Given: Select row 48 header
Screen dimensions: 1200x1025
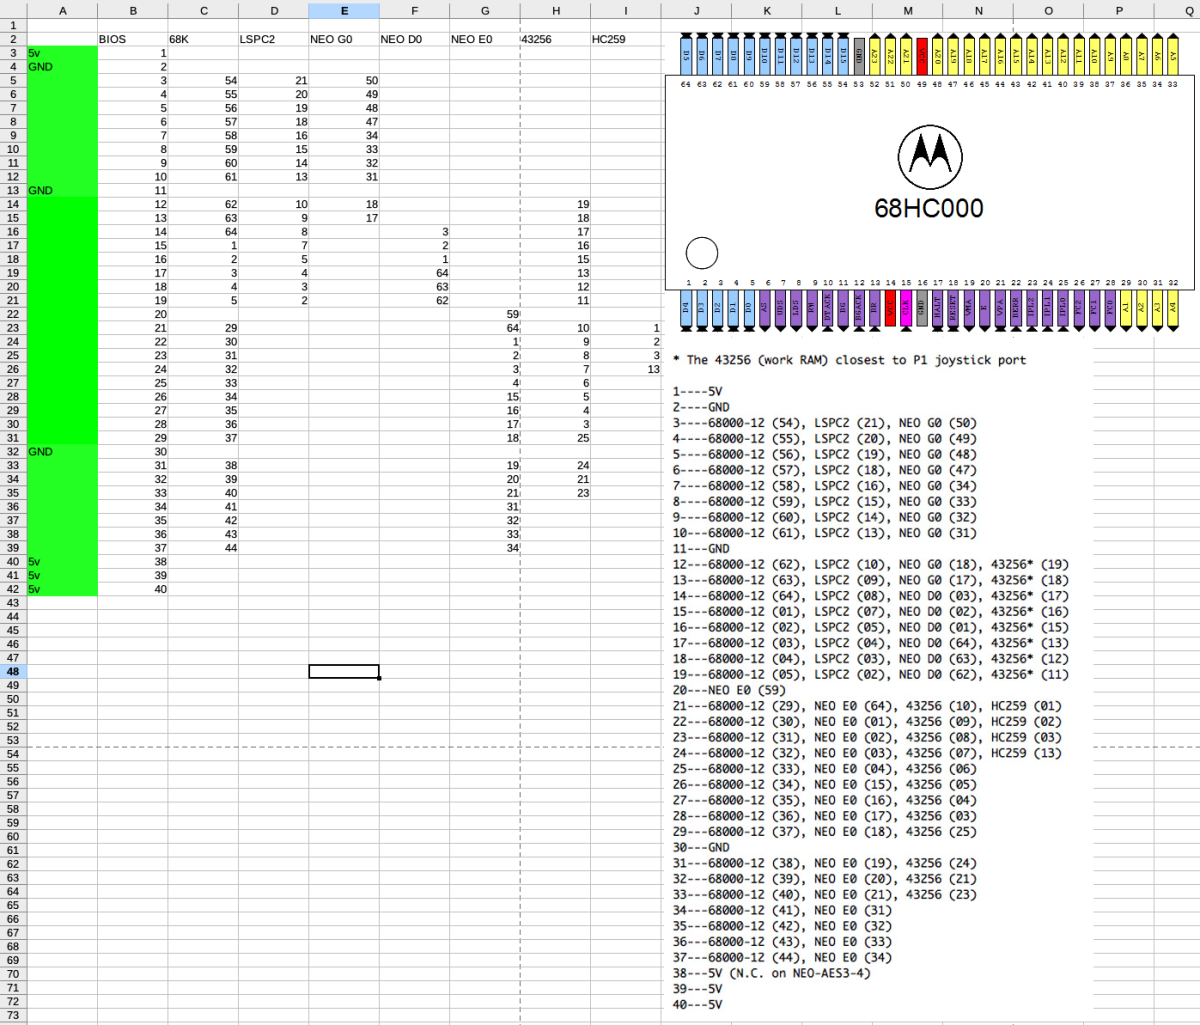Looking at the screenshot, I should coord(13,672).
